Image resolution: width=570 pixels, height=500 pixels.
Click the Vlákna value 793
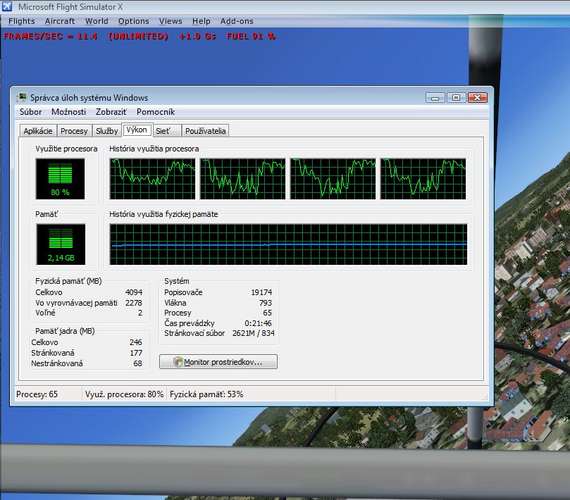(x=265, y=303)
